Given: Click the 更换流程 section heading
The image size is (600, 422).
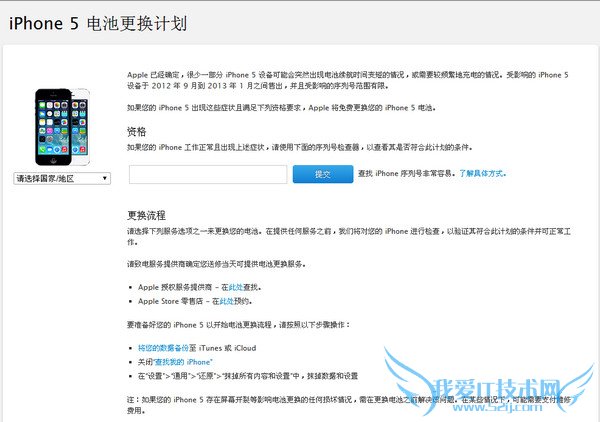Looking at the screenshot, I should click(x=146, y=215).
